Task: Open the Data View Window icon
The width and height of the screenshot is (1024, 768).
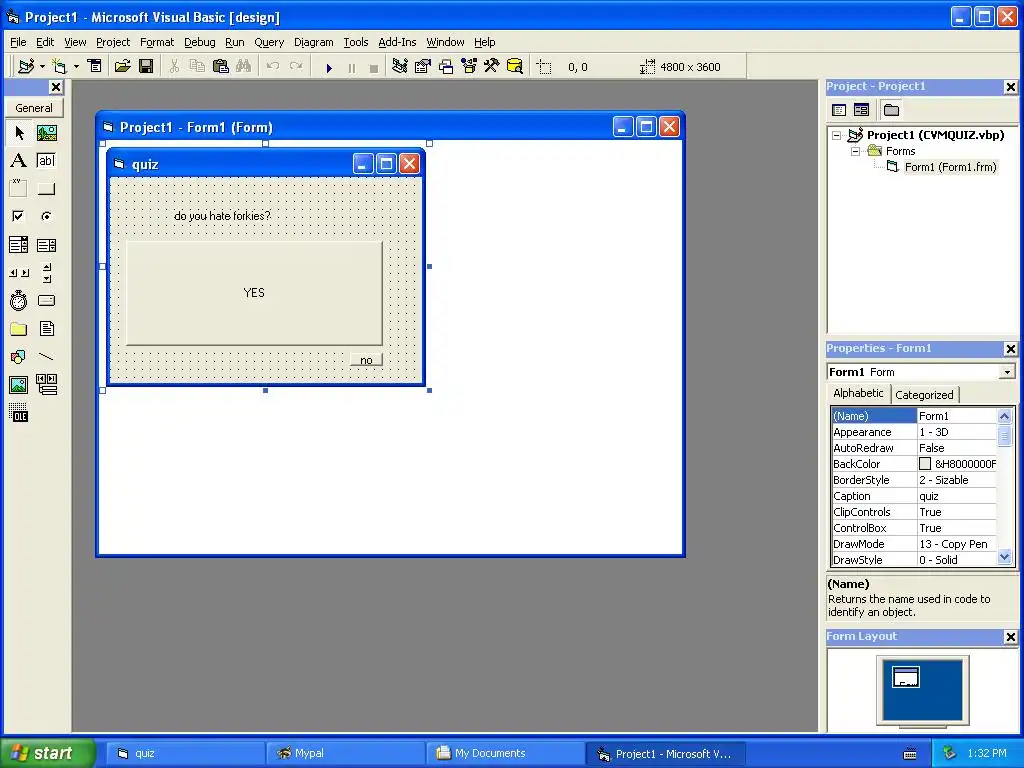Action: 515,66
